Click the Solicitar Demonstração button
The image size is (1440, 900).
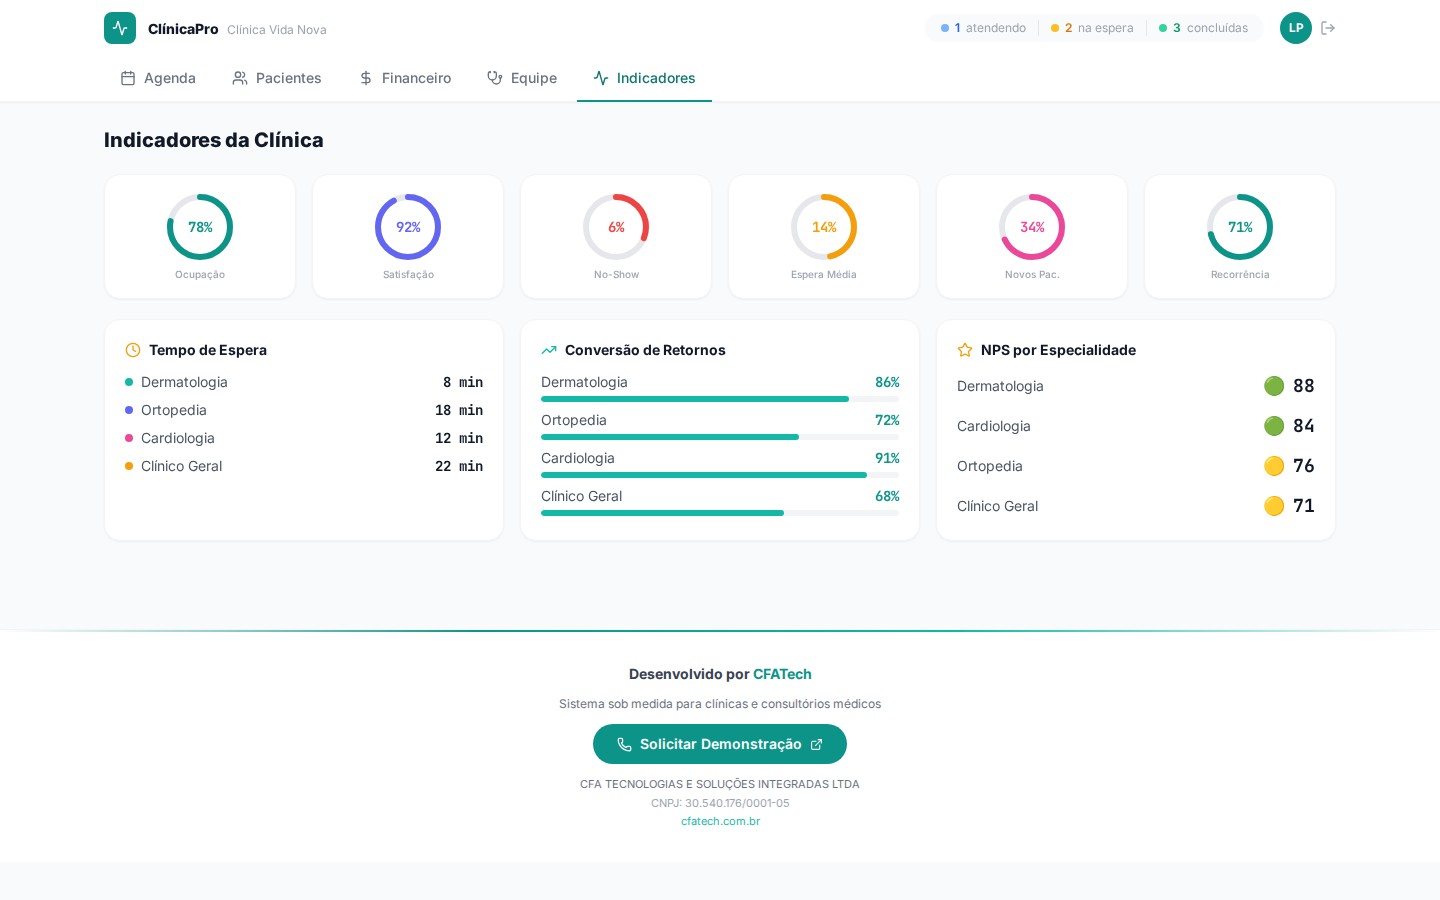720,744
